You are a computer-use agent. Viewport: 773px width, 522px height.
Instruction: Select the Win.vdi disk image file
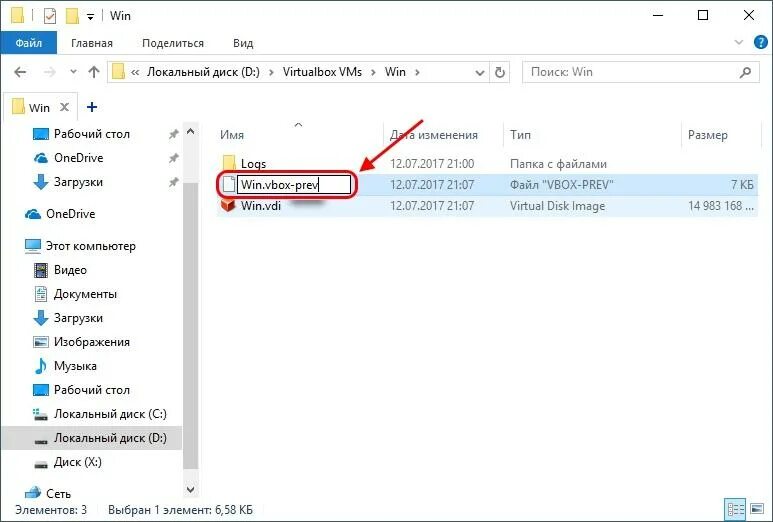tap(261, 206)
